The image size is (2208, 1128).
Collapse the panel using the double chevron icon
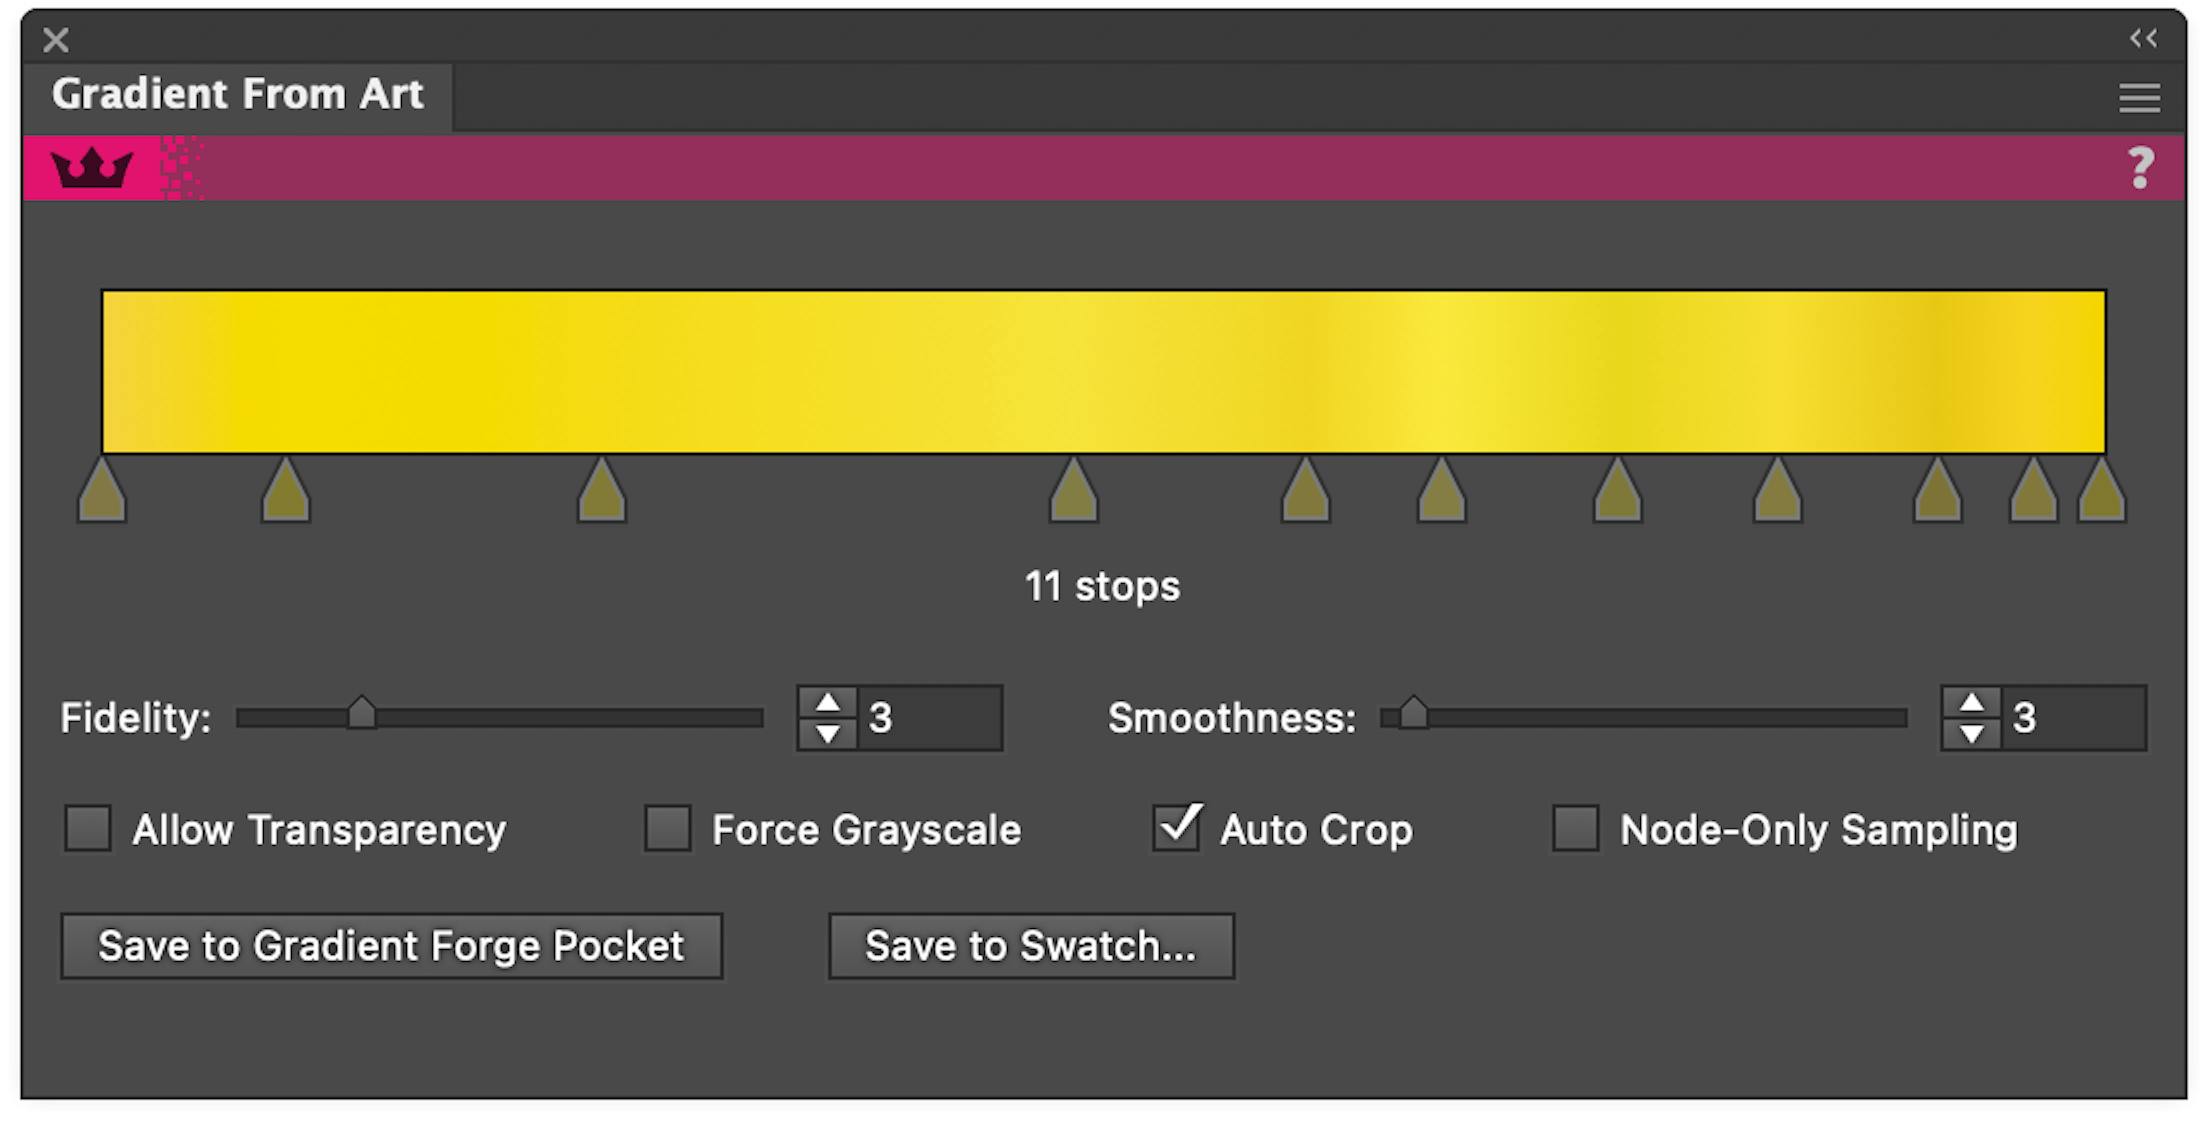click(x=2143, y=39)
